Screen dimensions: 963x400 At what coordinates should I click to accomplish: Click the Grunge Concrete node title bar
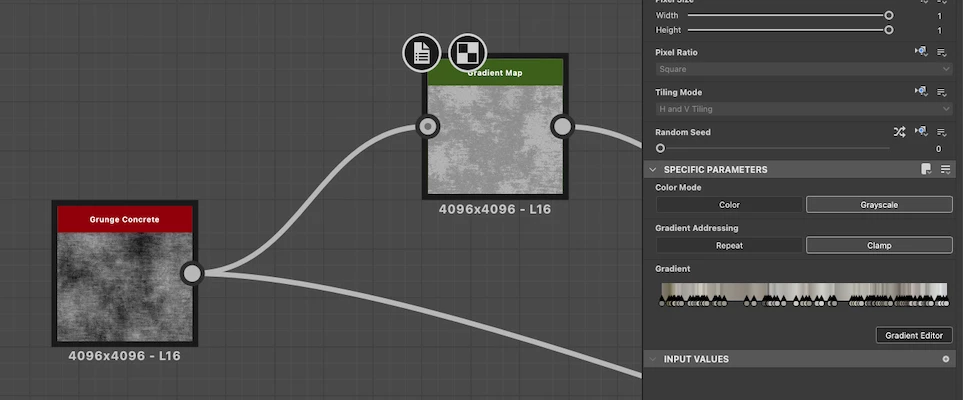125,219
